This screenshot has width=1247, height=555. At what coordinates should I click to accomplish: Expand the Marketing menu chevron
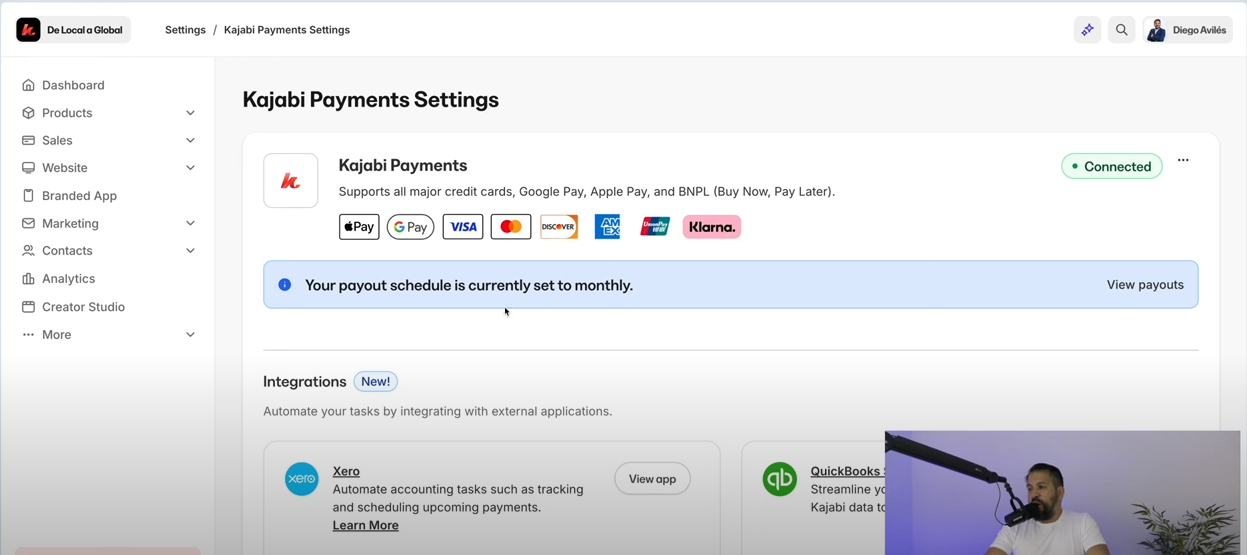click(190, 223)
